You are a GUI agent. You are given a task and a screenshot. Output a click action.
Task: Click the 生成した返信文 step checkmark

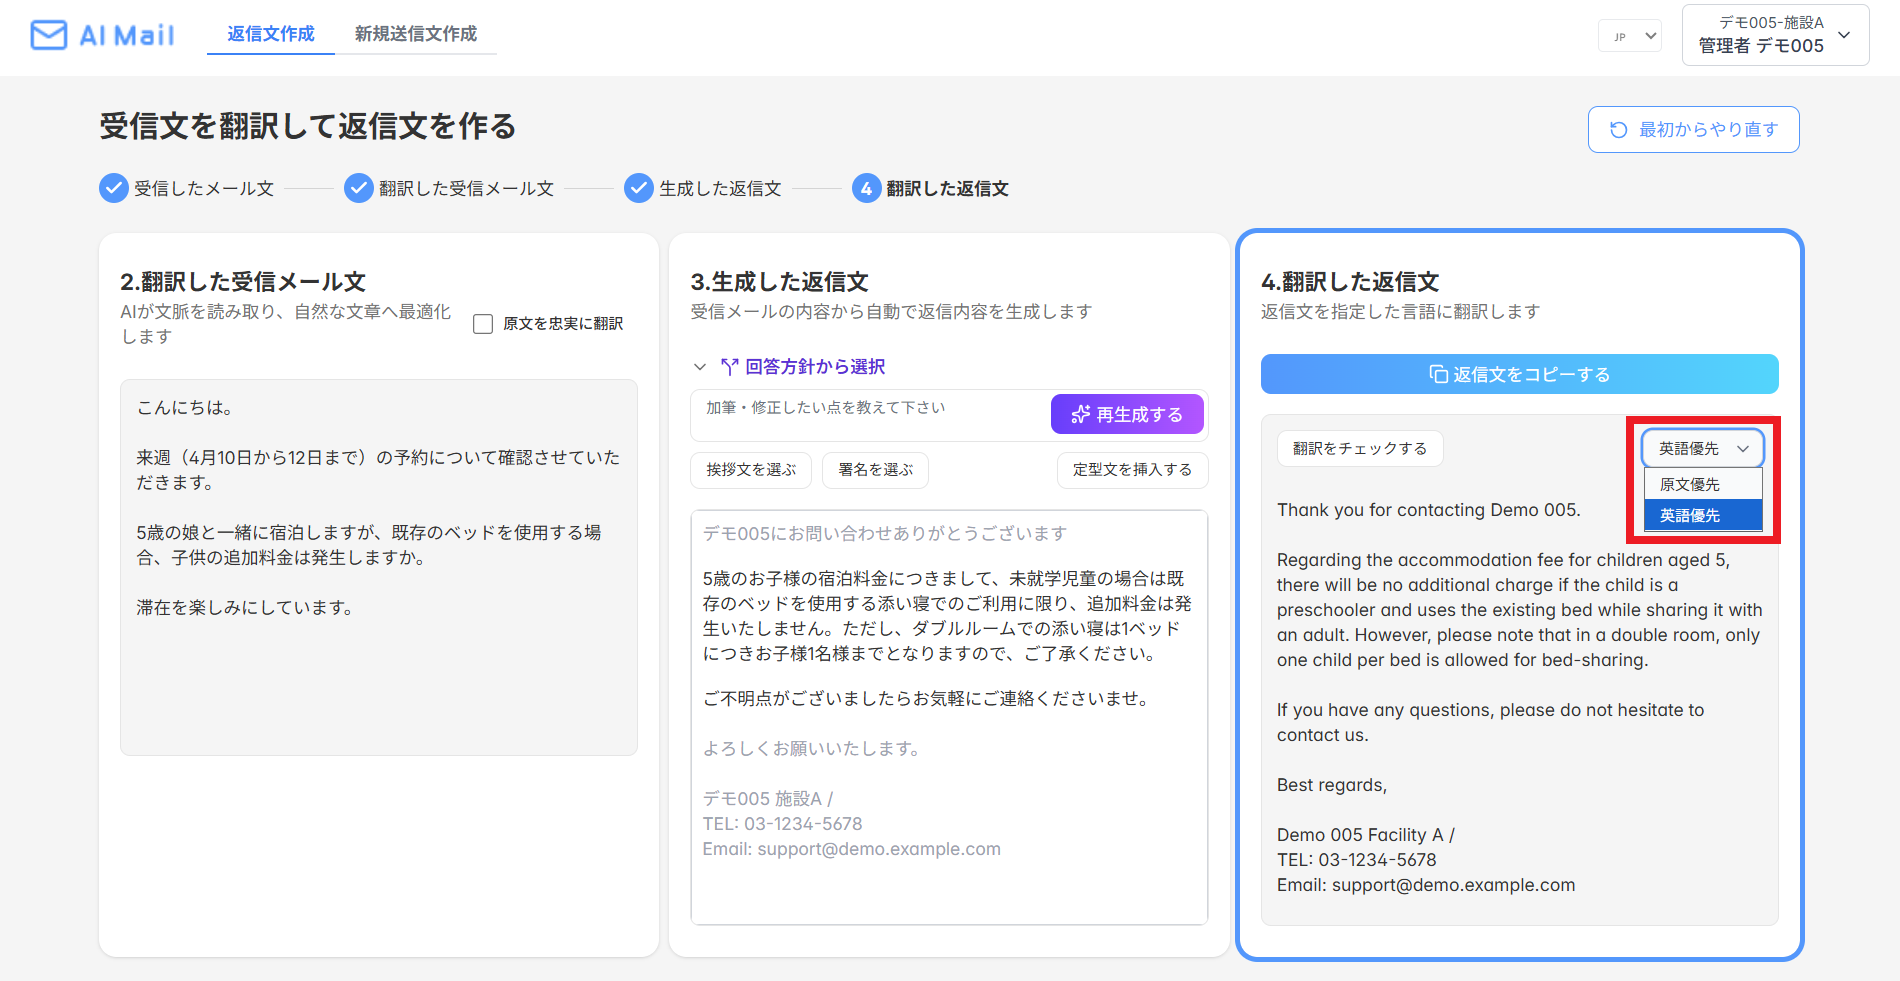(x=639, y=188)
